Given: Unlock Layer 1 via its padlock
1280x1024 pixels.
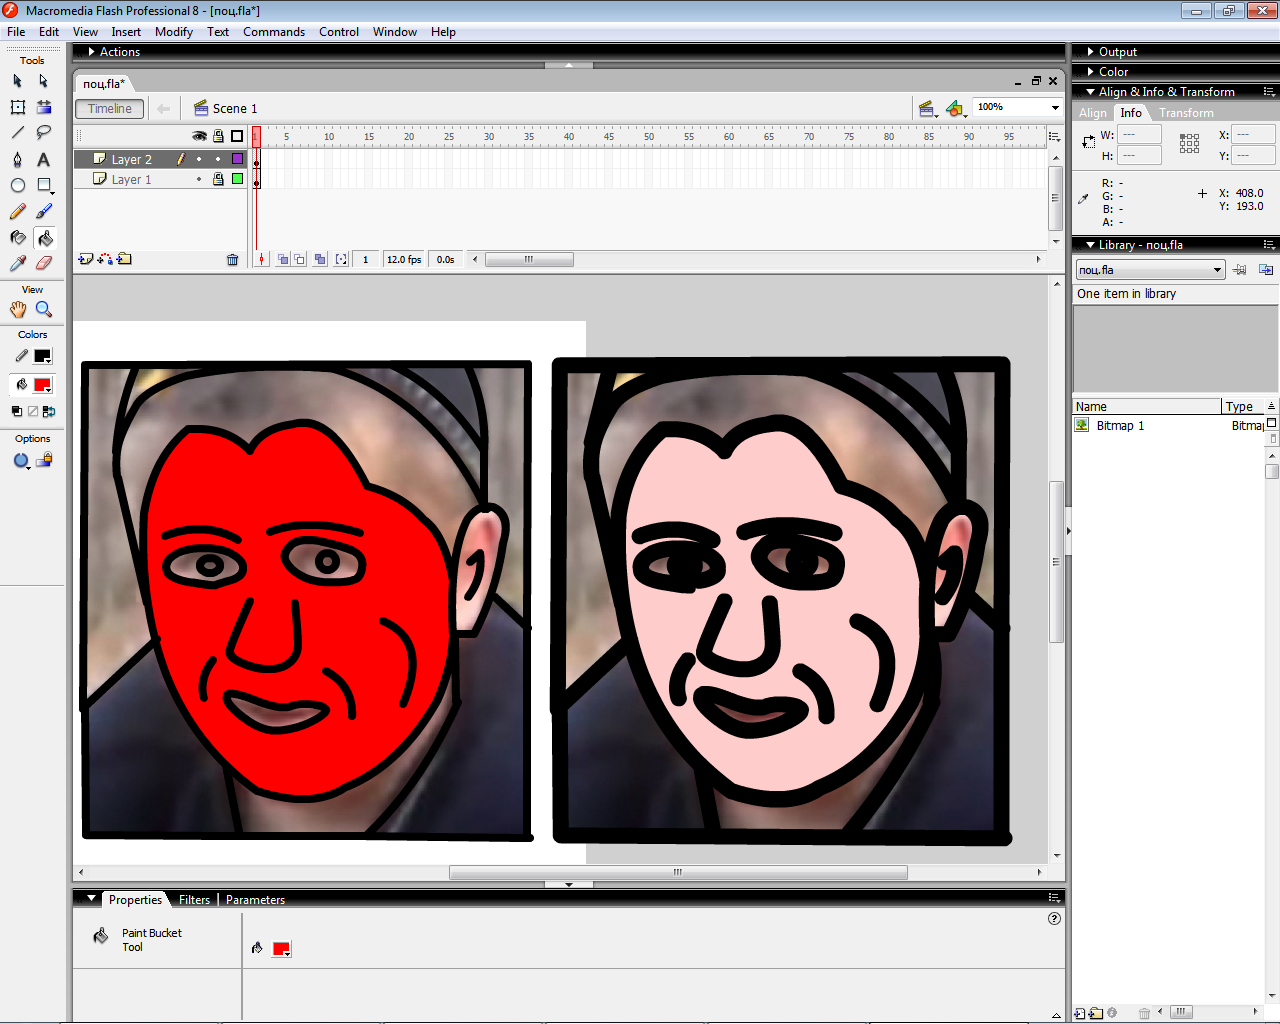Looking at the screenshot, I should 218,180.
